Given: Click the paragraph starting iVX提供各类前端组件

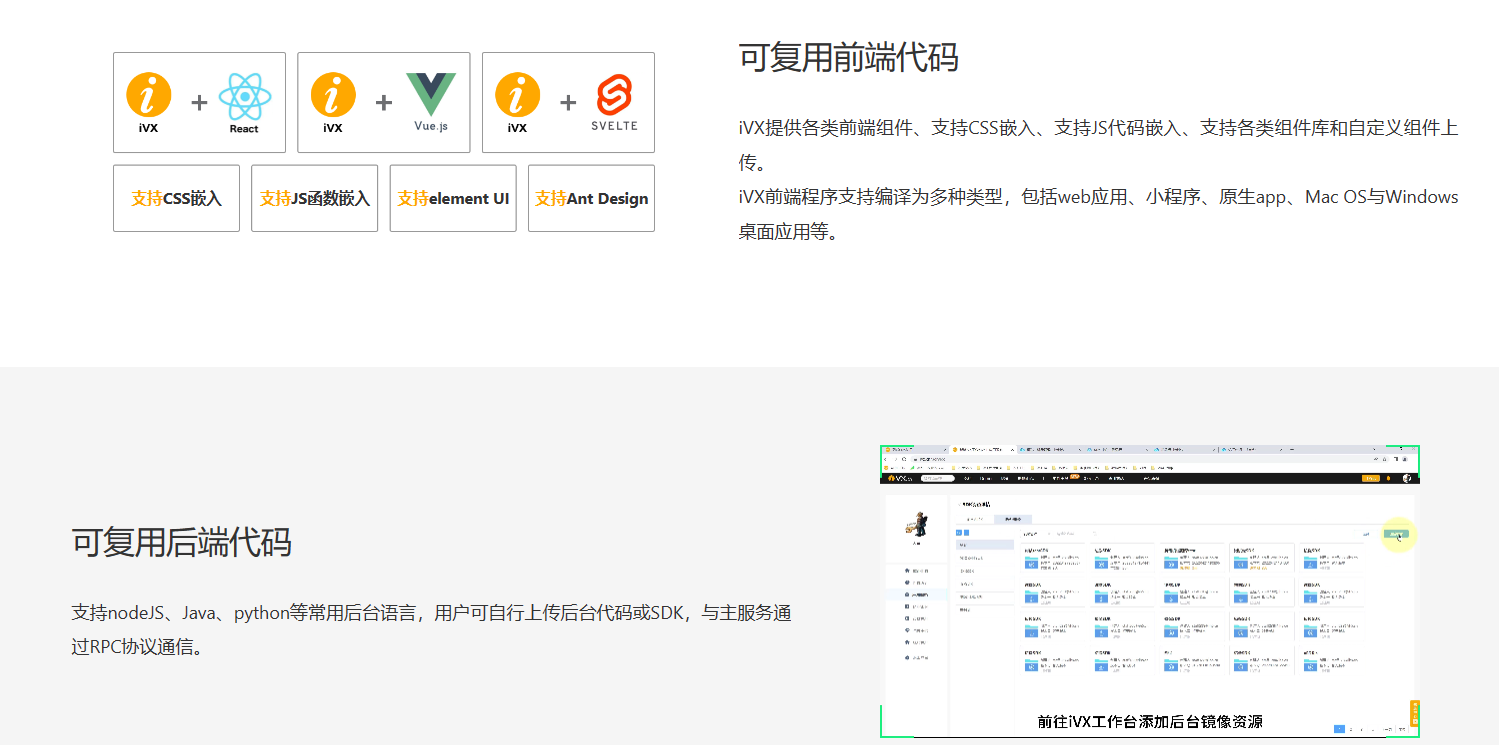Looking at the screenshot, I should tap(1098, 145).
